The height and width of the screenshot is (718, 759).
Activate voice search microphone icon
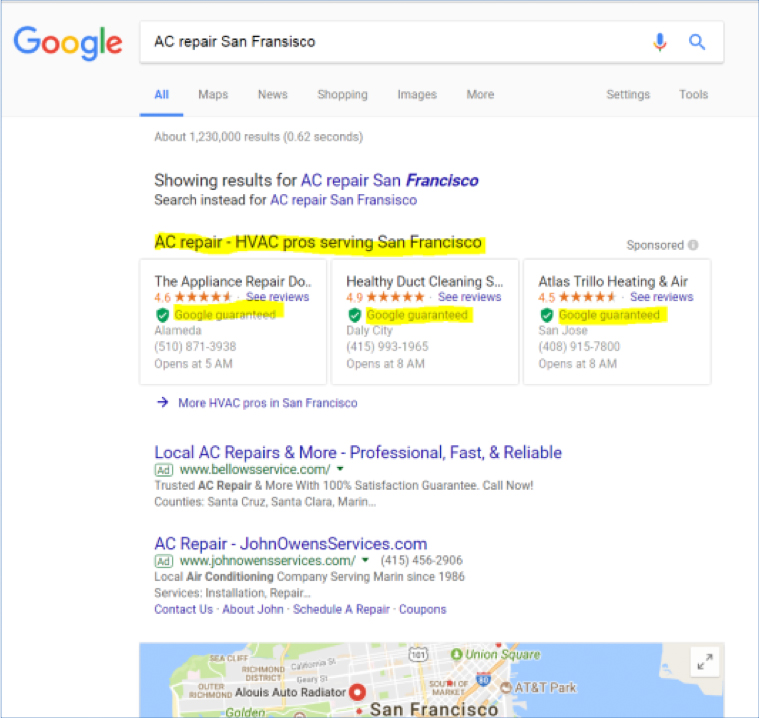pyautogui.click(x=659, y=42)
